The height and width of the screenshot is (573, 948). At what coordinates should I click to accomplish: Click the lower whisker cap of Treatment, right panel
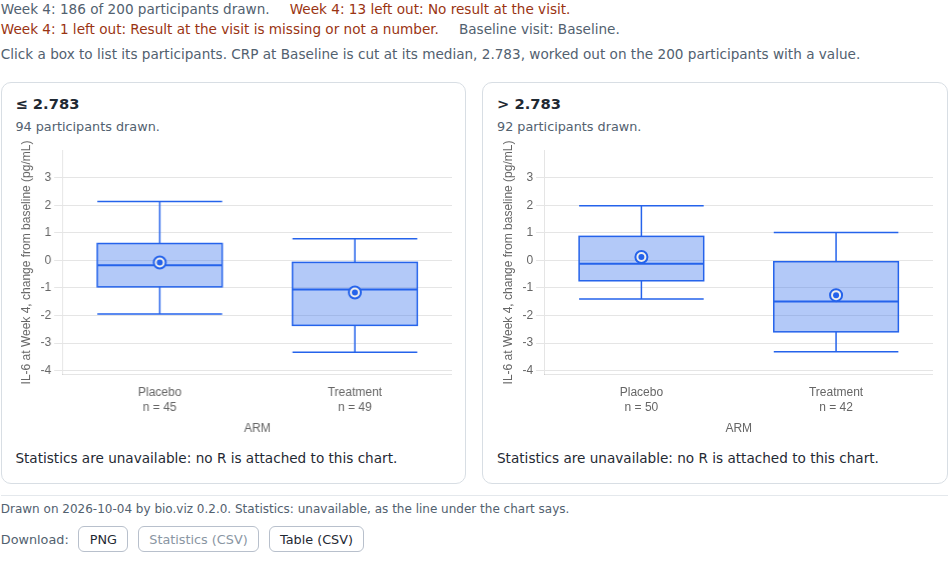(836, 352)
